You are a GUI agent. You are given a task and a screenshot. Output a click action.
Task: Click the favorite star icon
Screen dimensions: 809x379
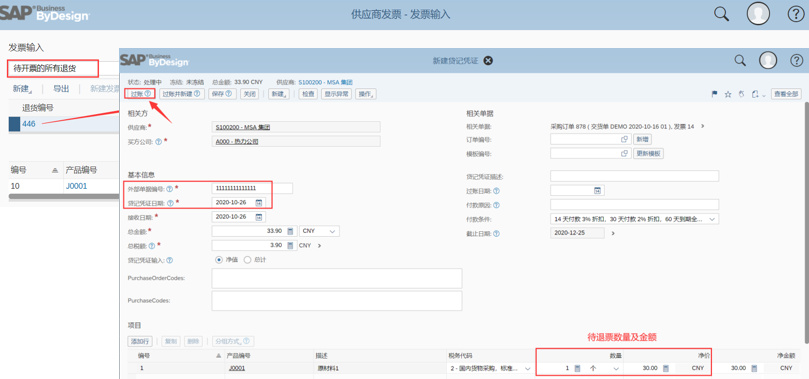tap(728, 94)
